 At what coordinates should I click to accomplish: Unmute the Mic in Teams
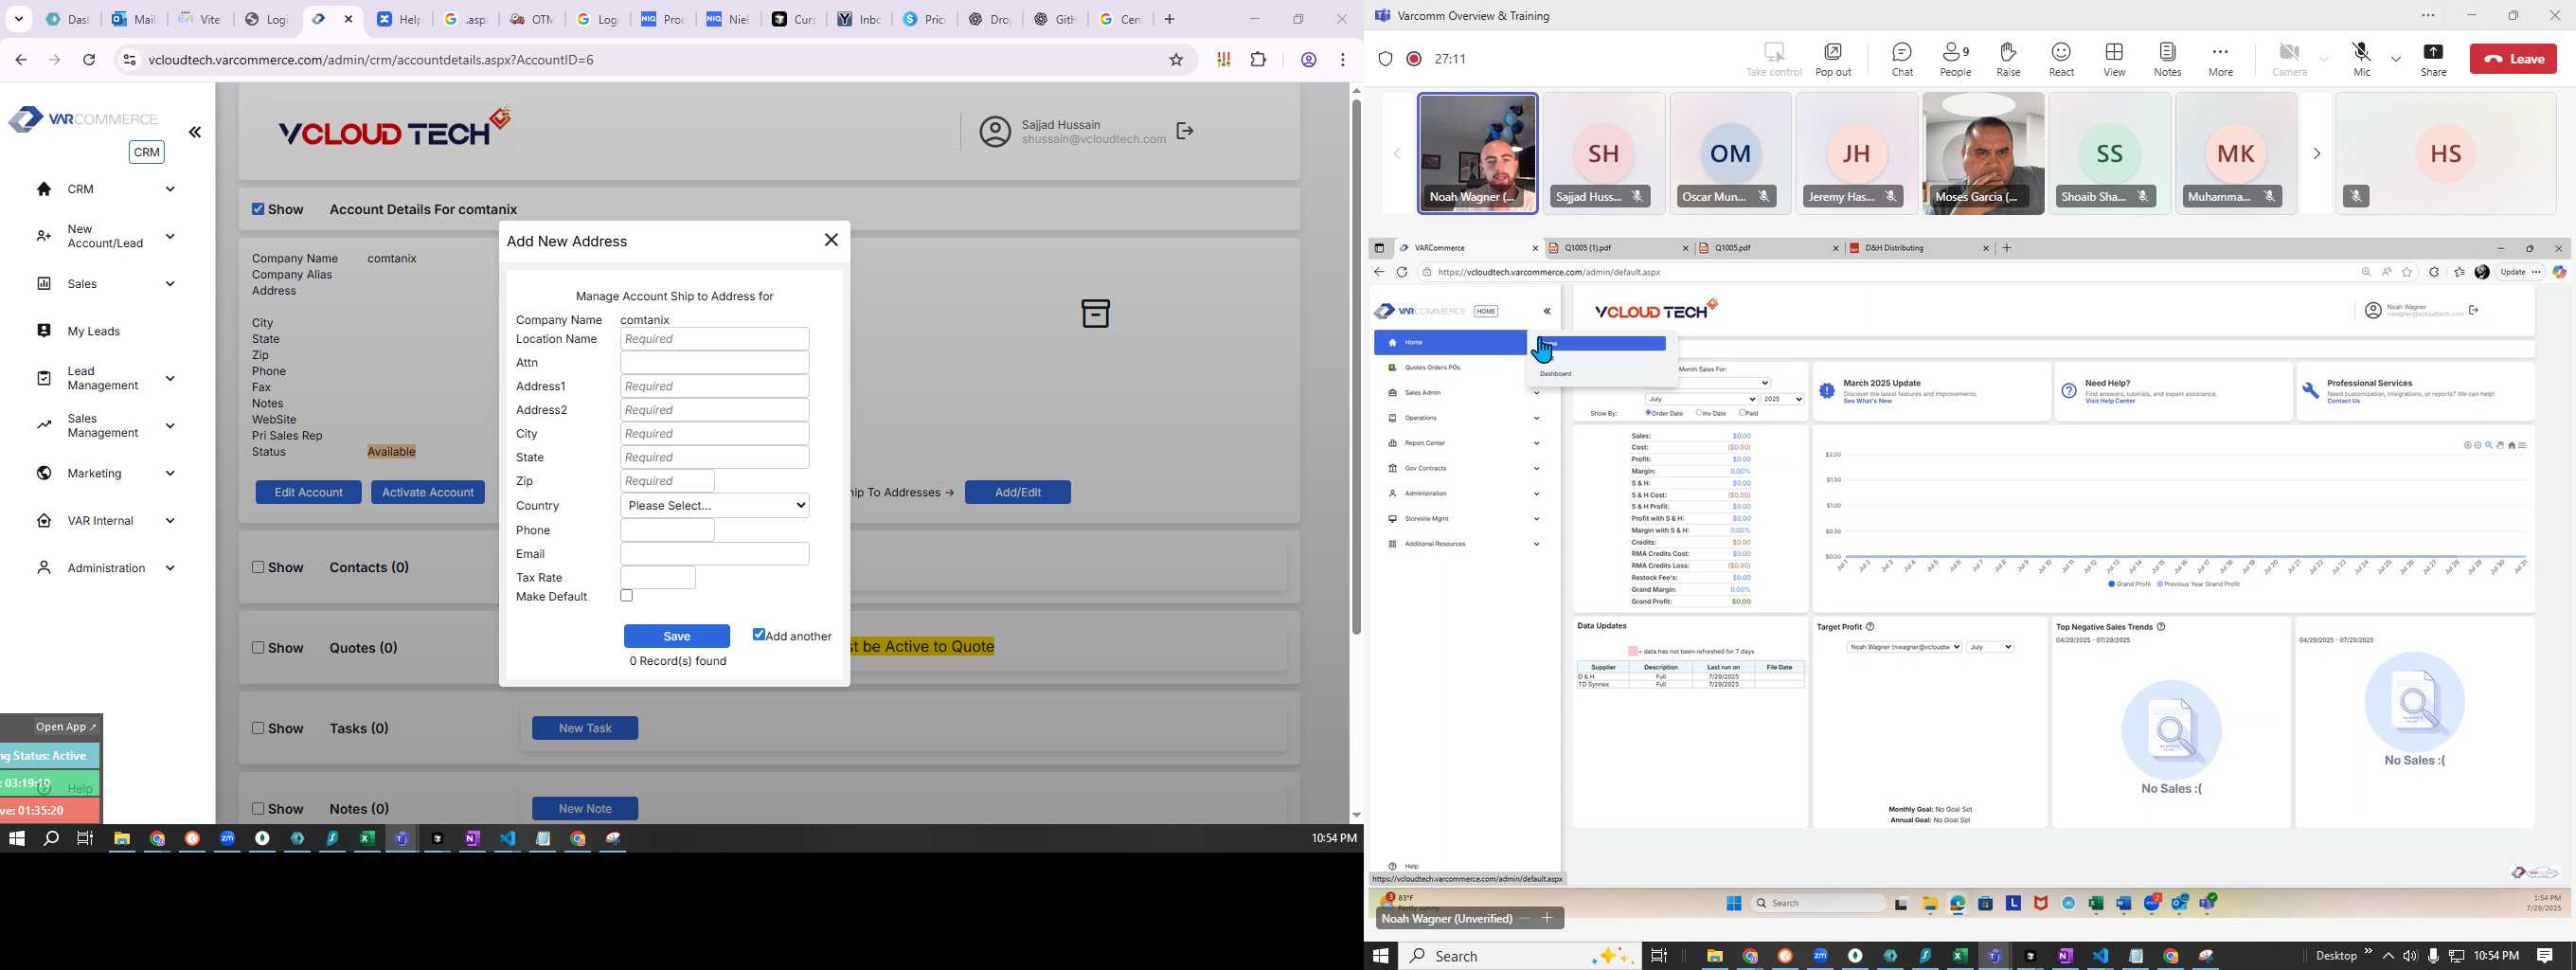(x=2361, y=59)
